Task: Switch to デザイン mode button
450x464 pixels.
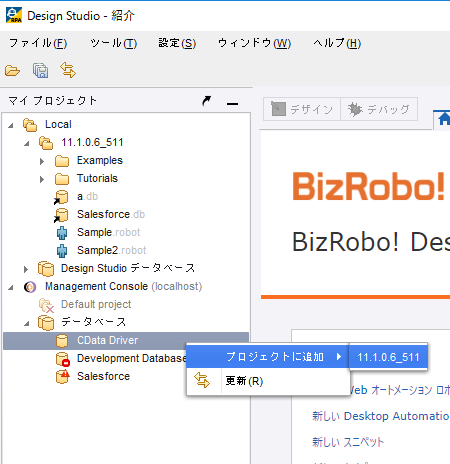Action: point(302,109)
